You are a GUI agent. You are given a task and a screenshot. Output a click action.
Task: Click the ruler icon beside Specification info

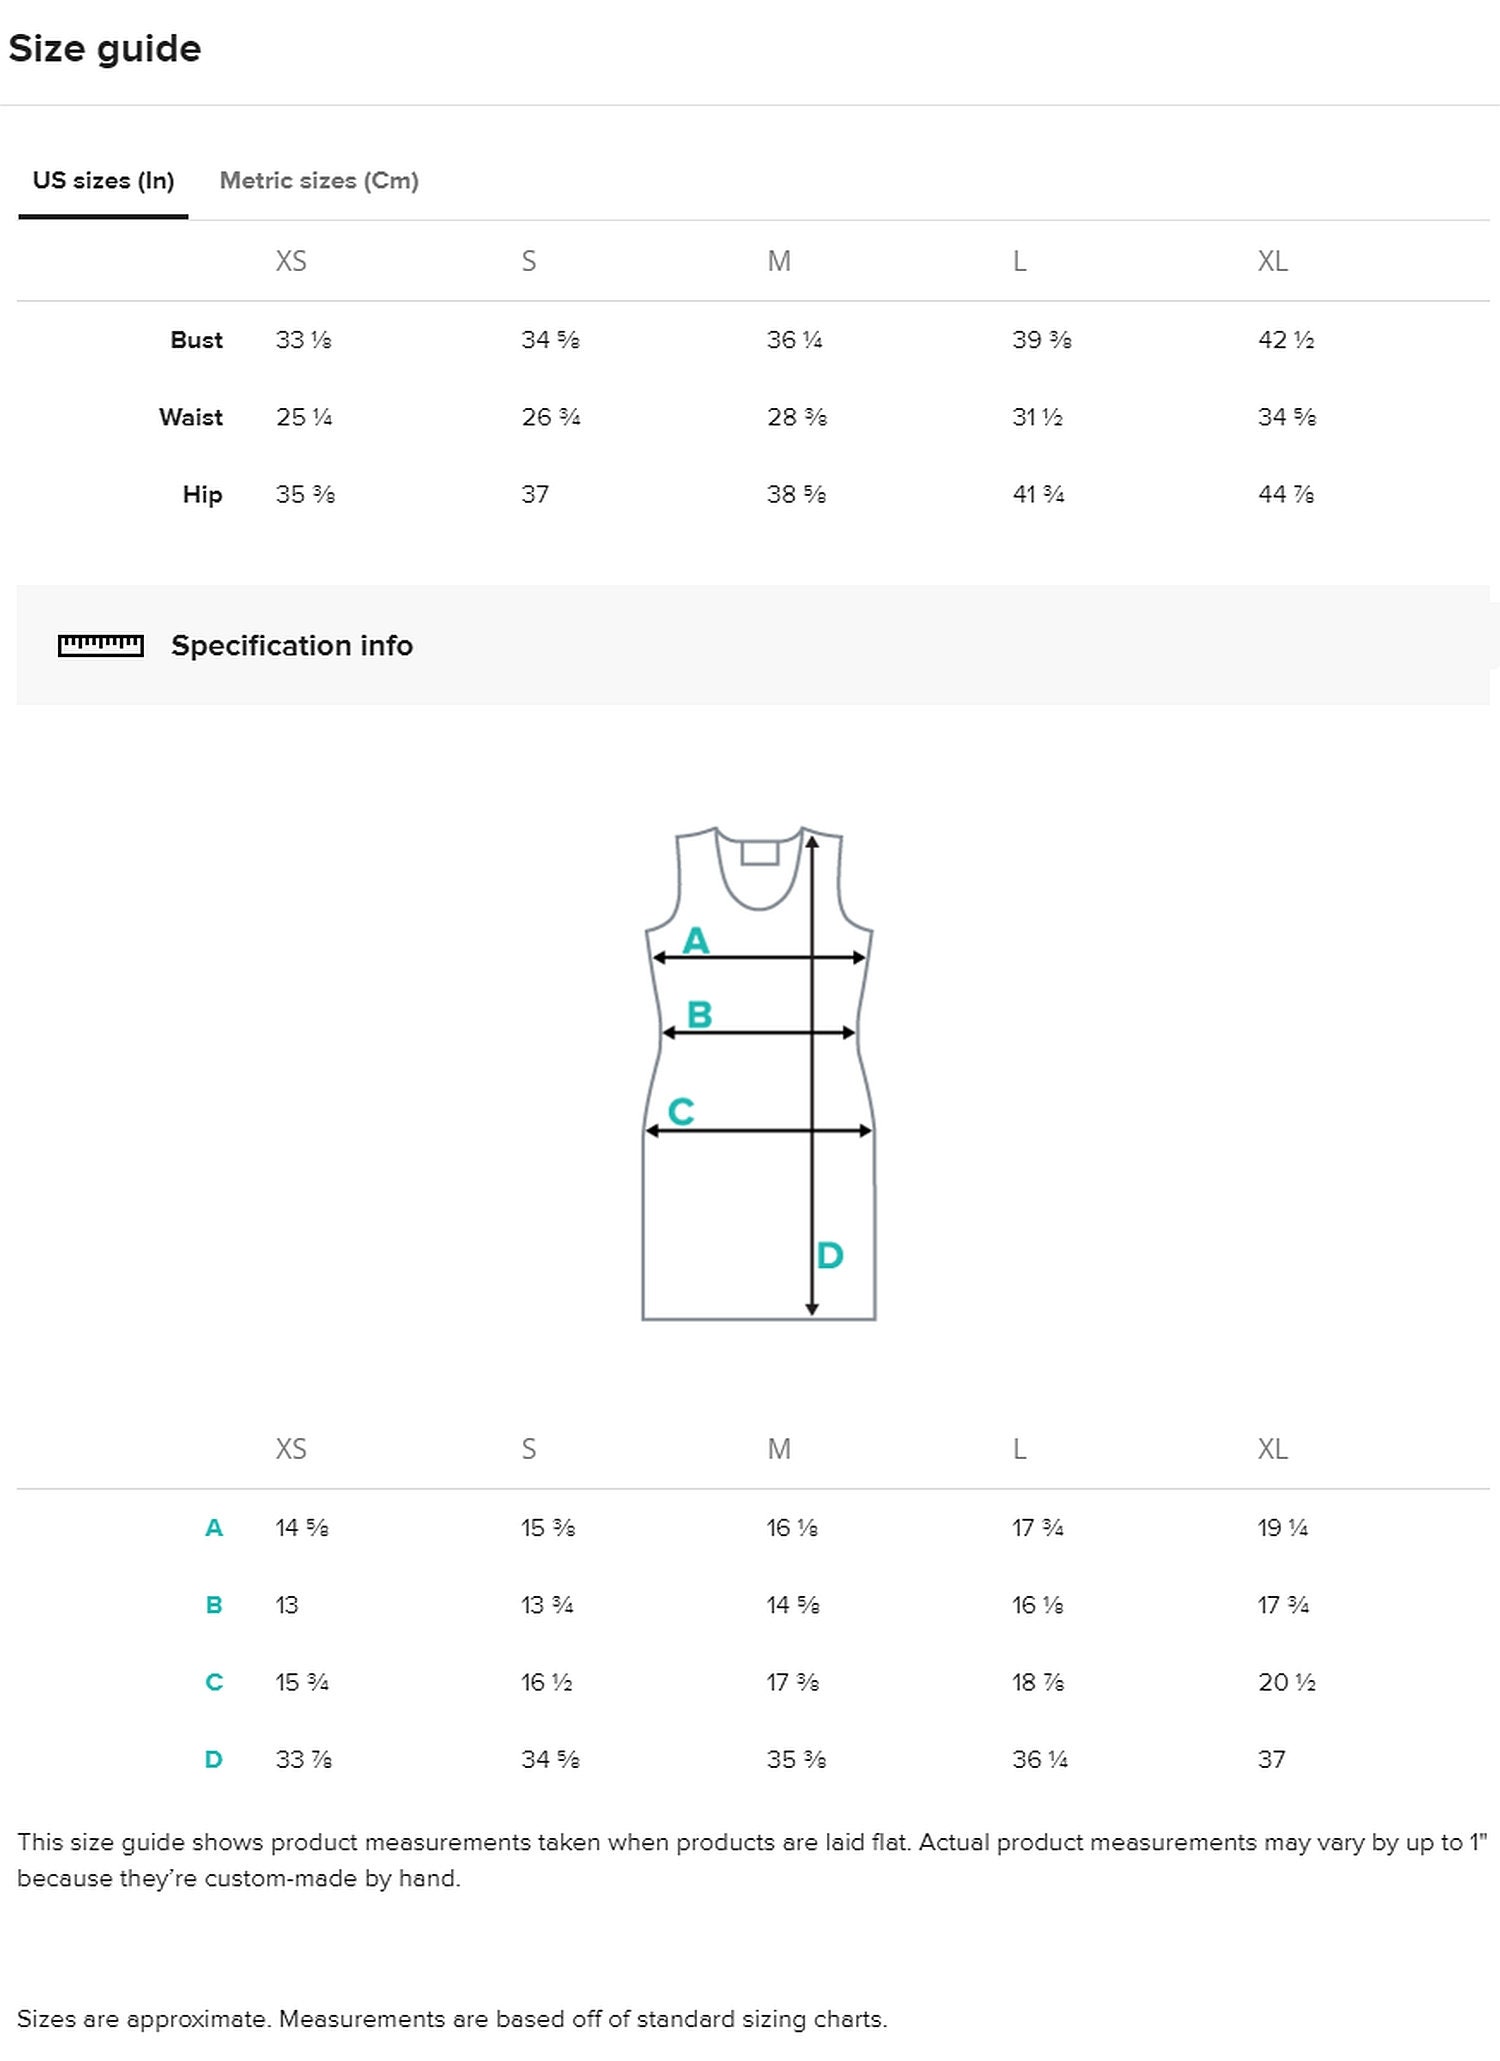pyautogui.click(x=100, y=646)
